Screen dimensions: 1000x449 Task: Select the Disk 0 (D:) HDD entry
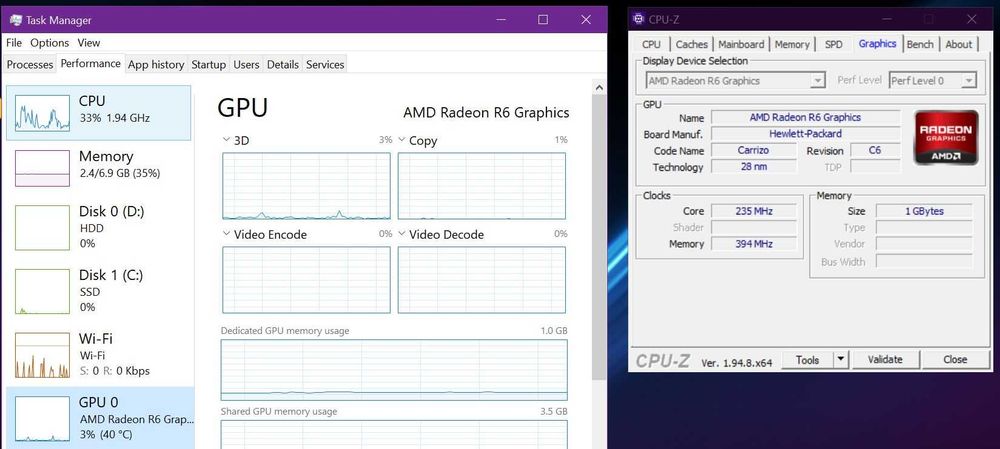[99, 227]
